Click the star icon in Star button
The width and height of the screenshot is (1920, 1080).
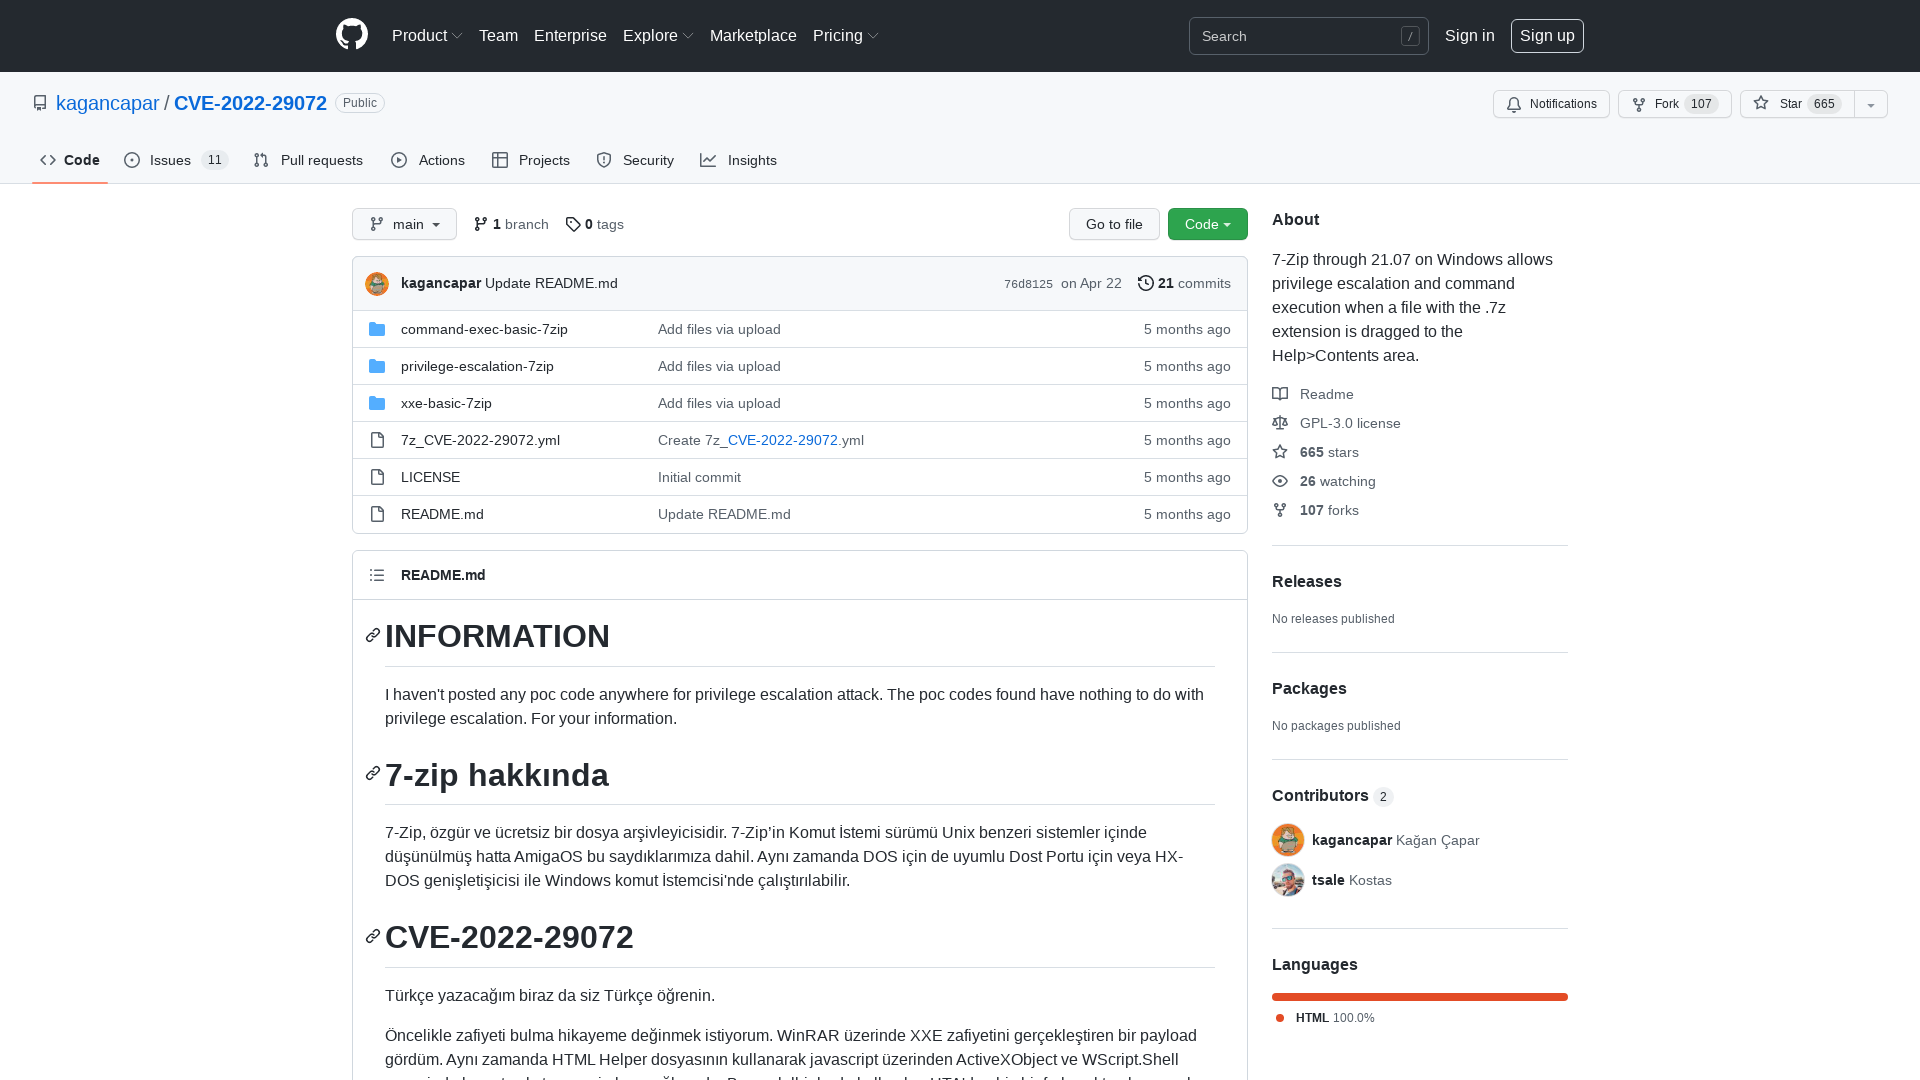coord(1761,103)
